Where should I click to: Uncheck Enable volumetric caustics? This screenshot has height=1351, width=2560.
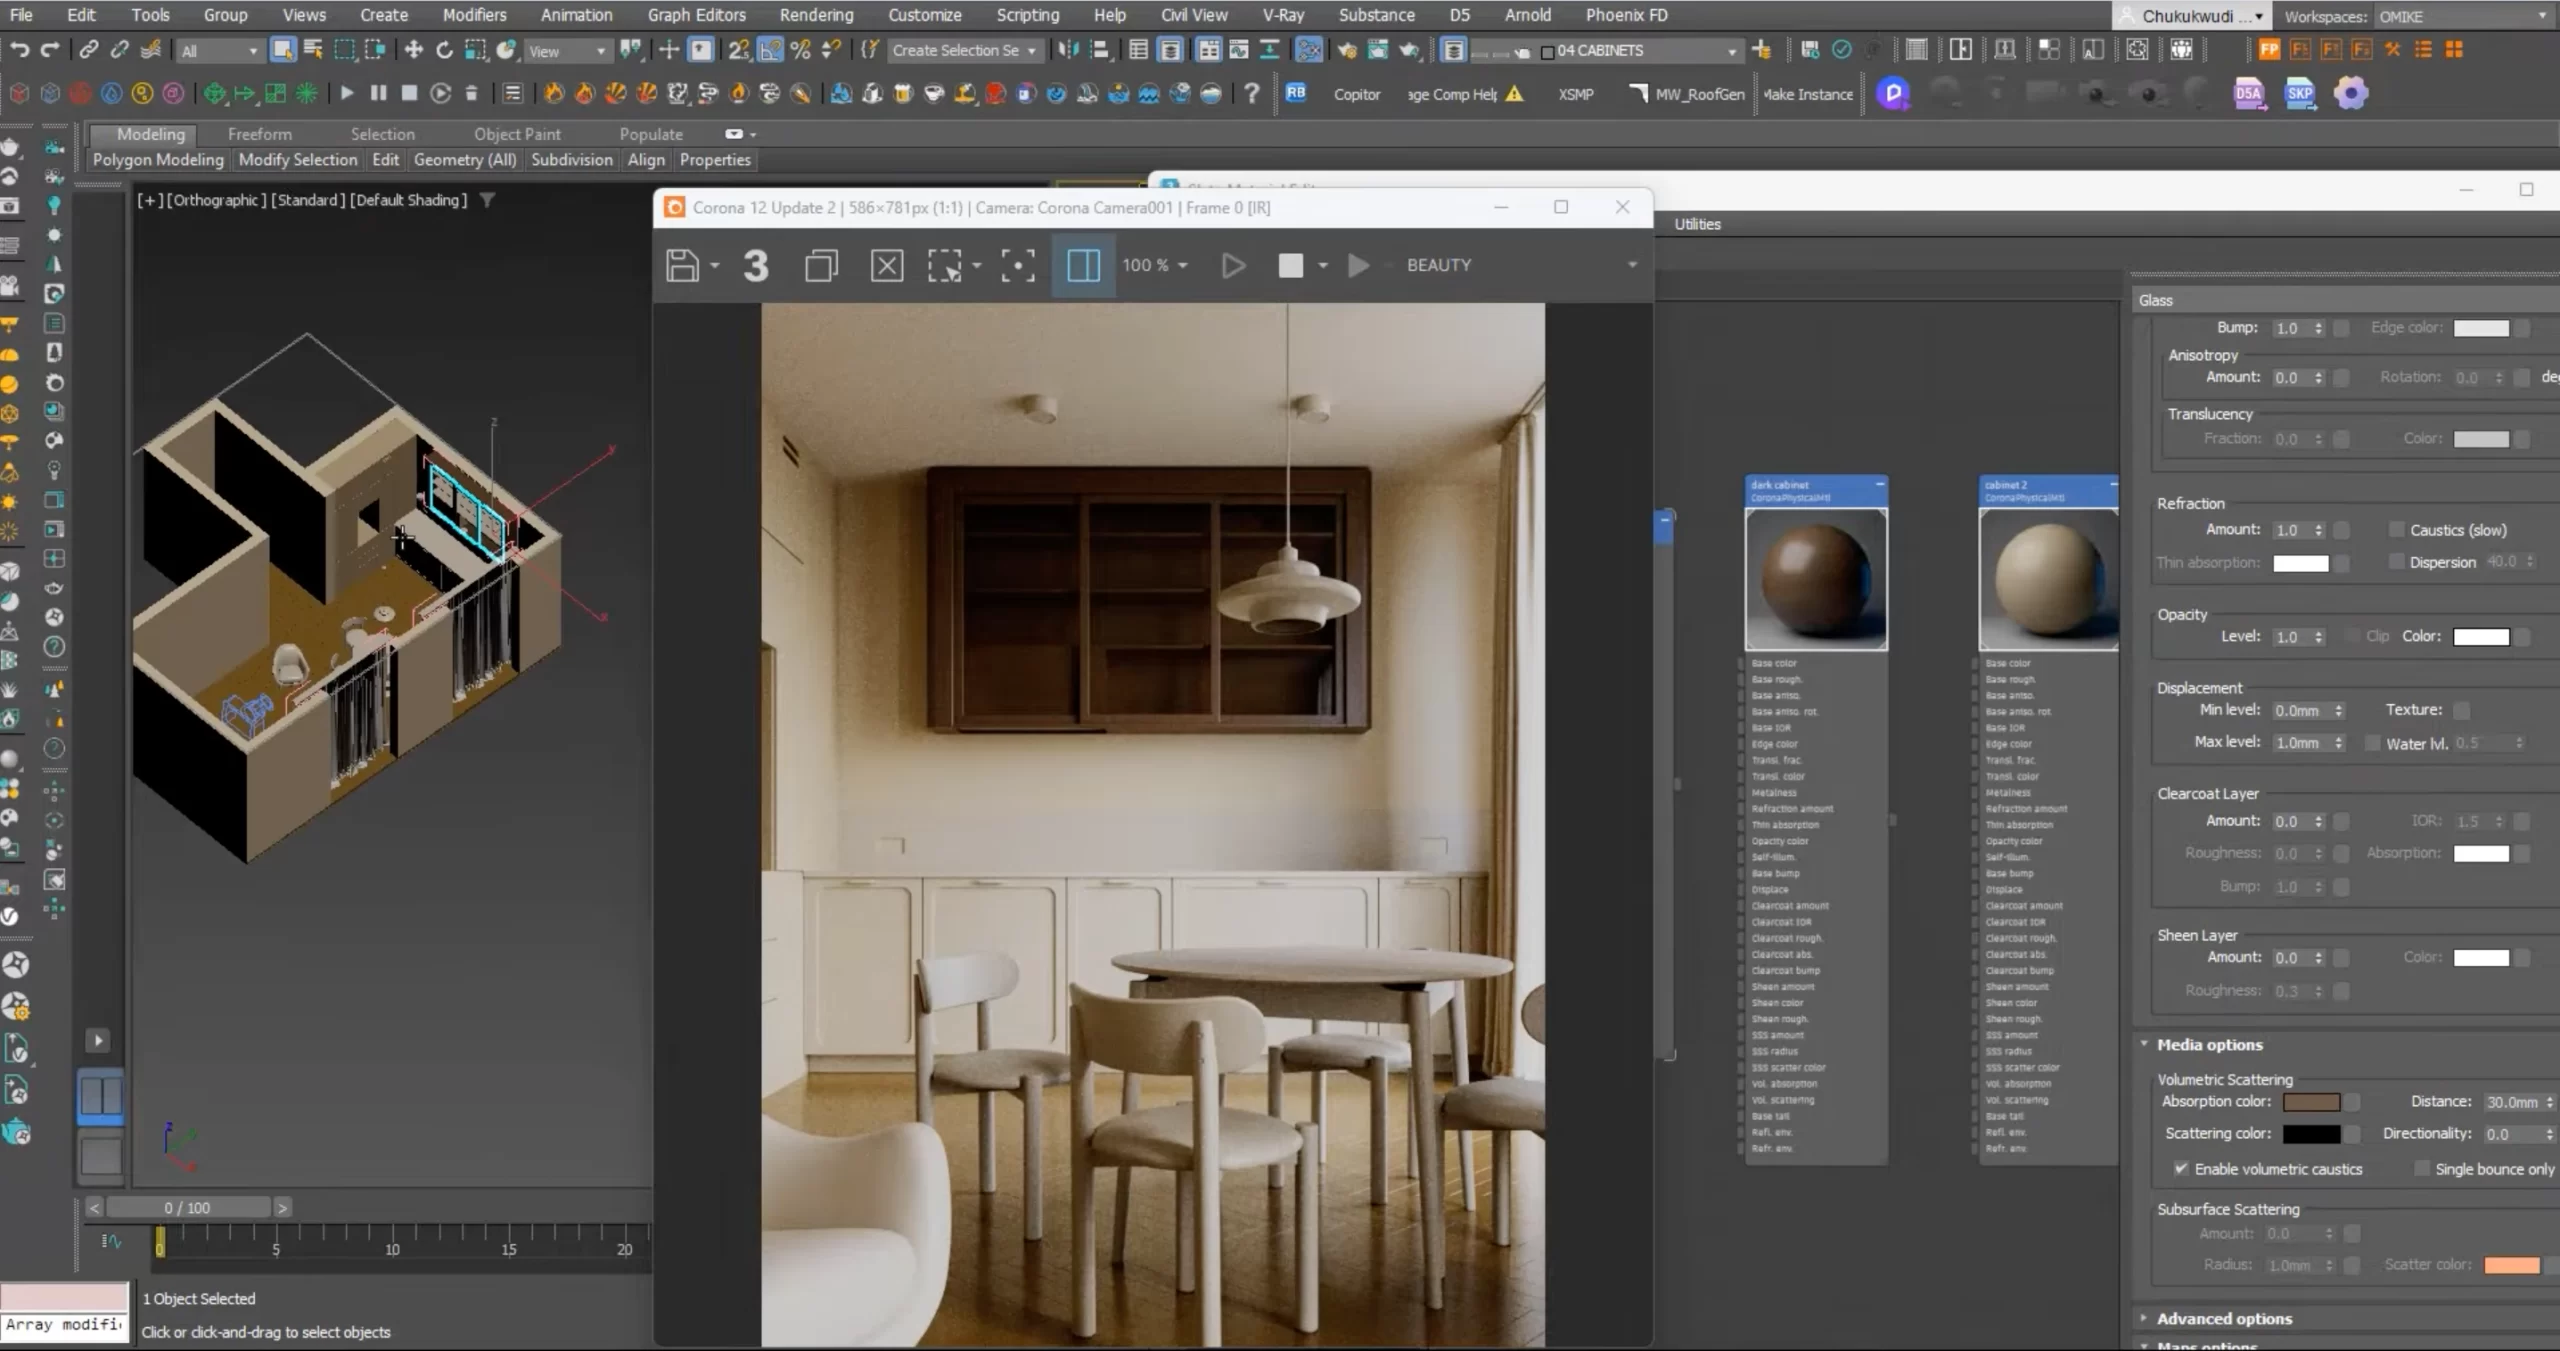2181,1168
